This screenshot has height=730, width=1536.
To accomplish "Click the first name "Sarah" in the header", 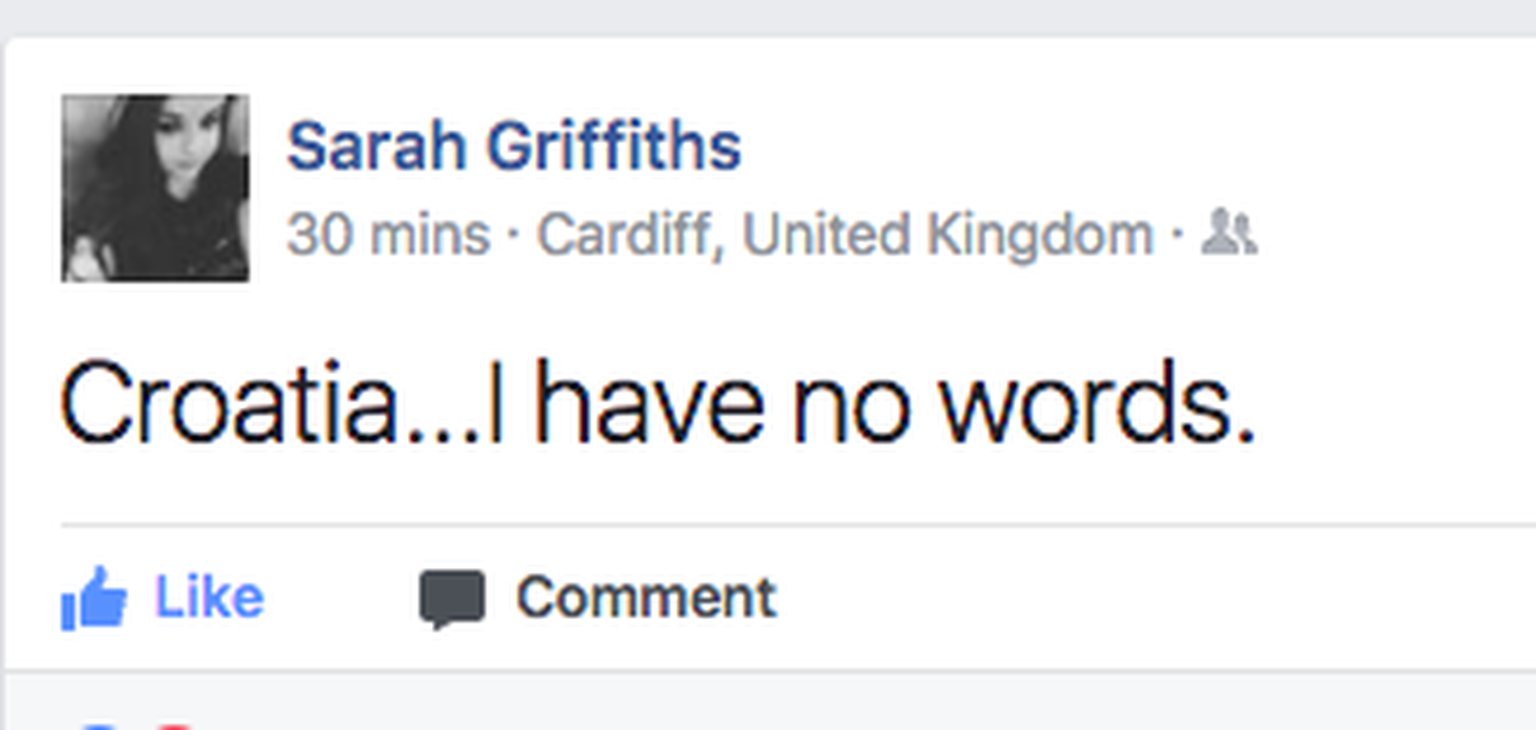I will click(377, 146).
